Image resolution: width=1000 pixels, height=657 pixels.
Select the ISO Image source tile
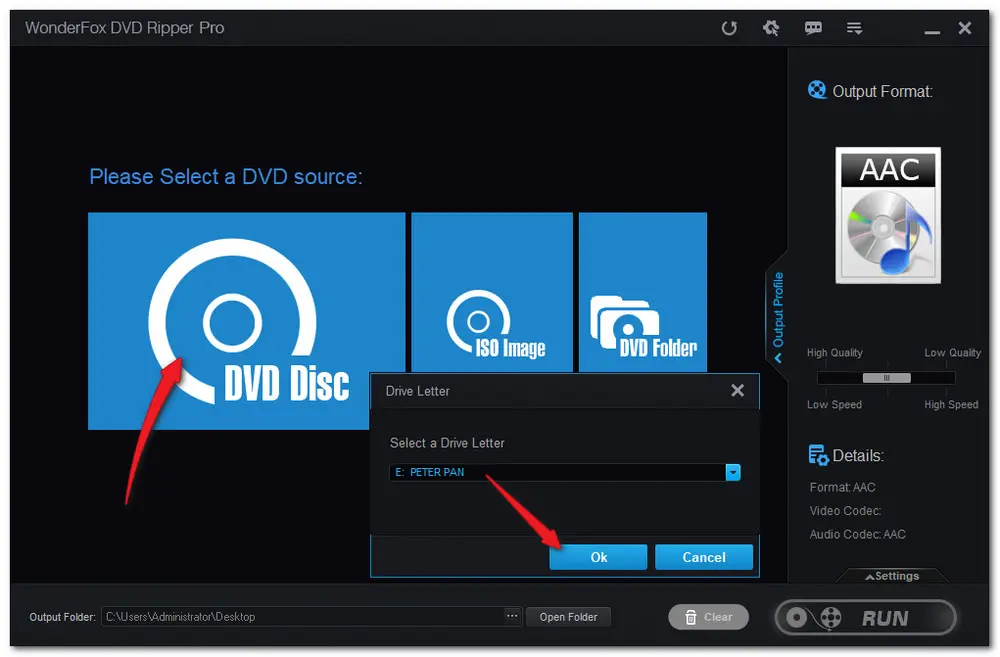coord(492,292)
